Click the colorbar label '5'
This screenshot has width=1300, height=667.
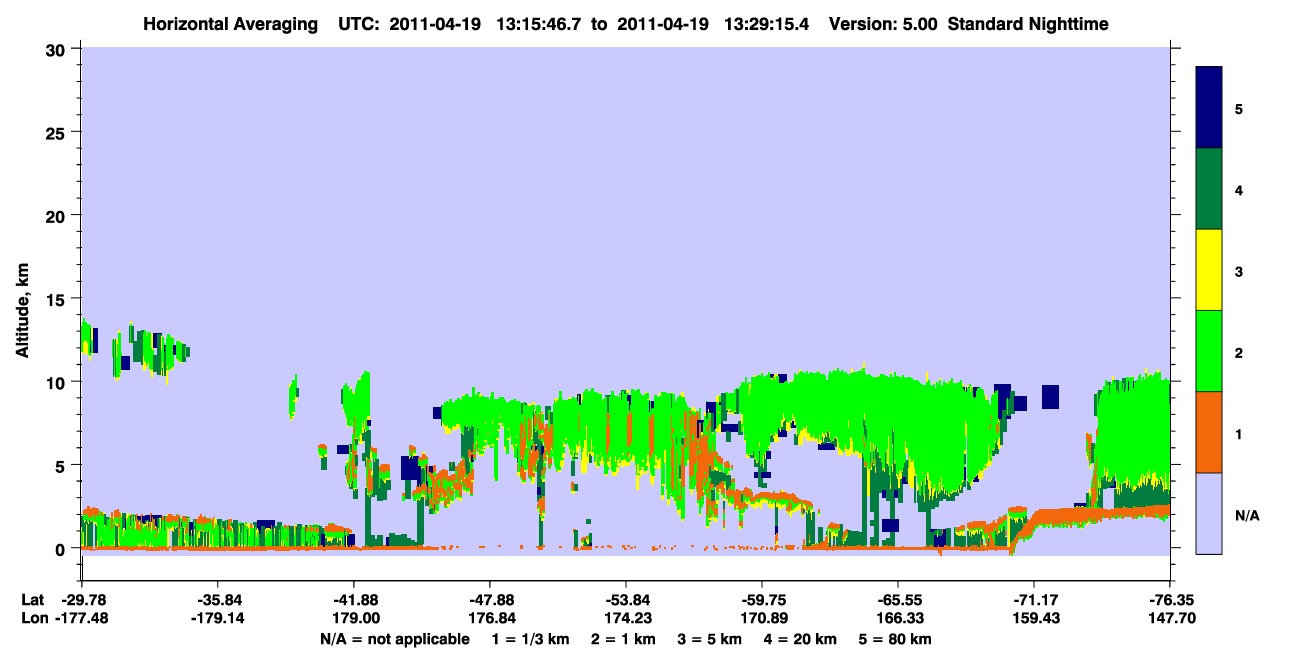click(1239, 108)
